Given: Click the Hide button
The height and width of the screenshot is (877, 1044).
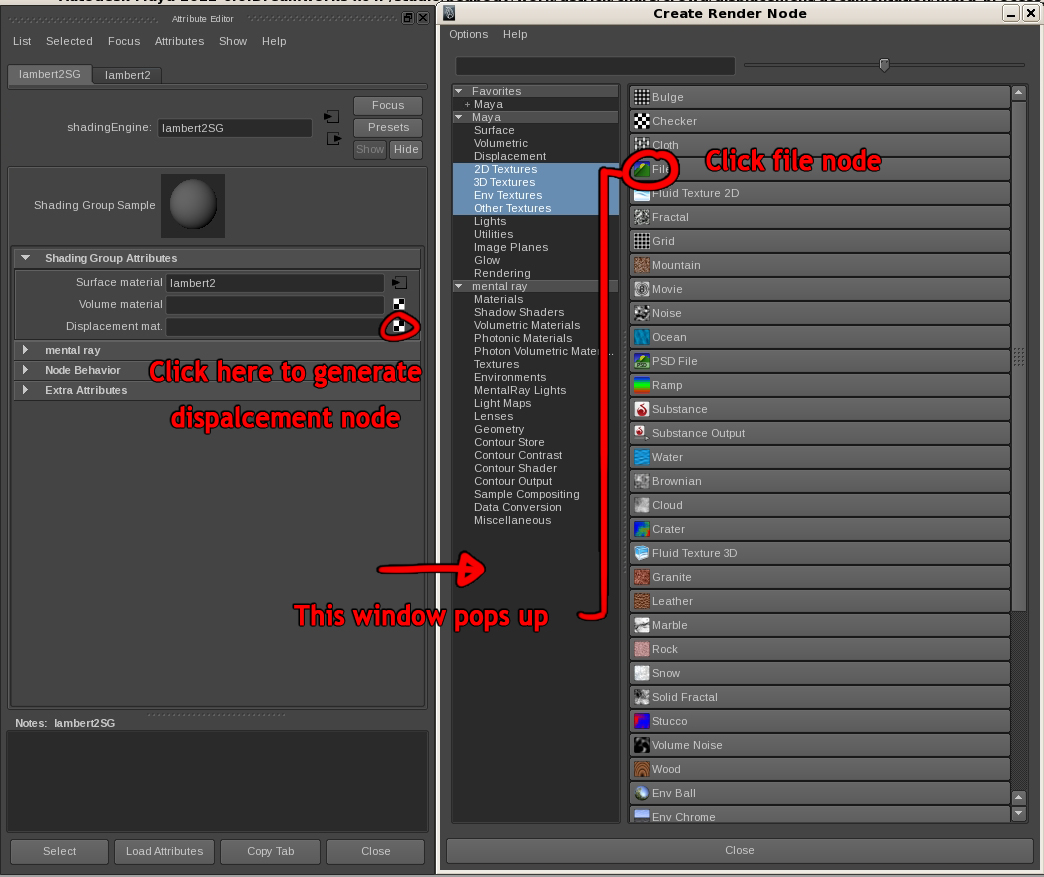Looking at the screenshot, I should [x=405, y=149].
